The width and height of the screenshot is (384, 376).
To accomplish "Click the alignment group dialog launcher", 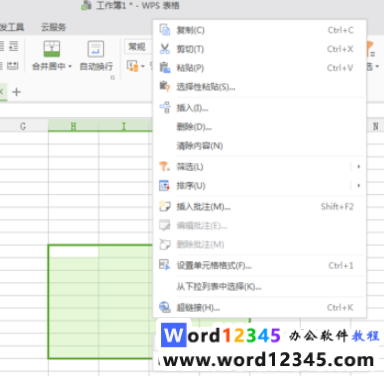I will (x=113, y=78).
